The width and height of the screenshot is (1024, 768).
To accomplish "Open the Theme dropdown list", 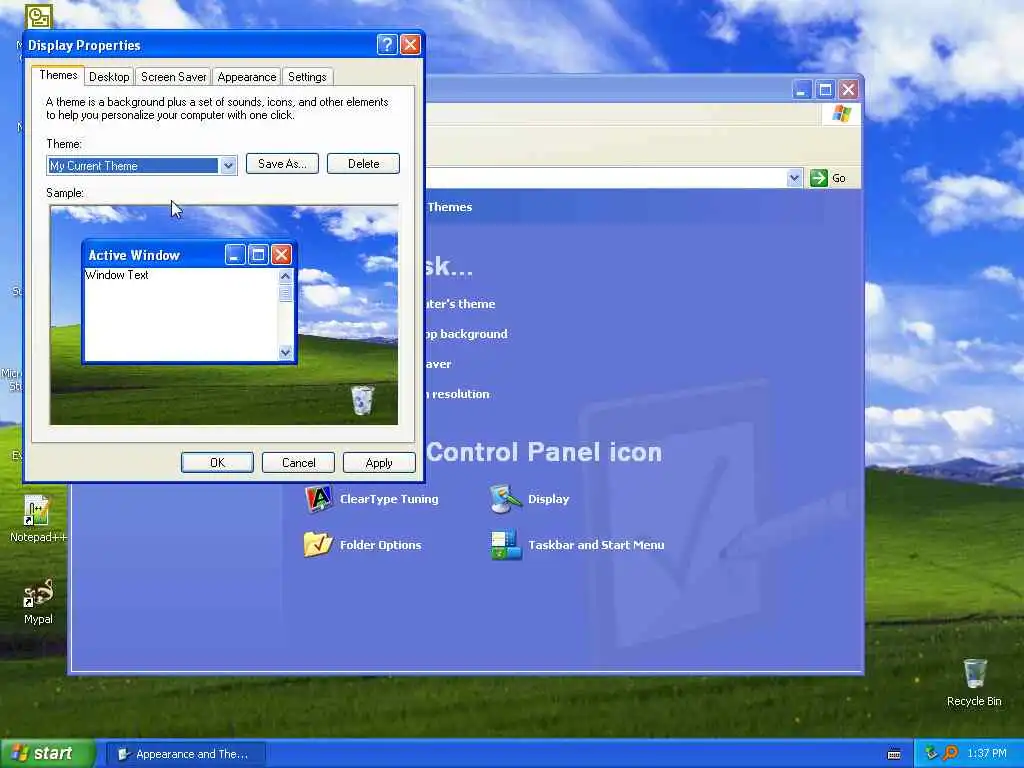I will click(228, 165).
